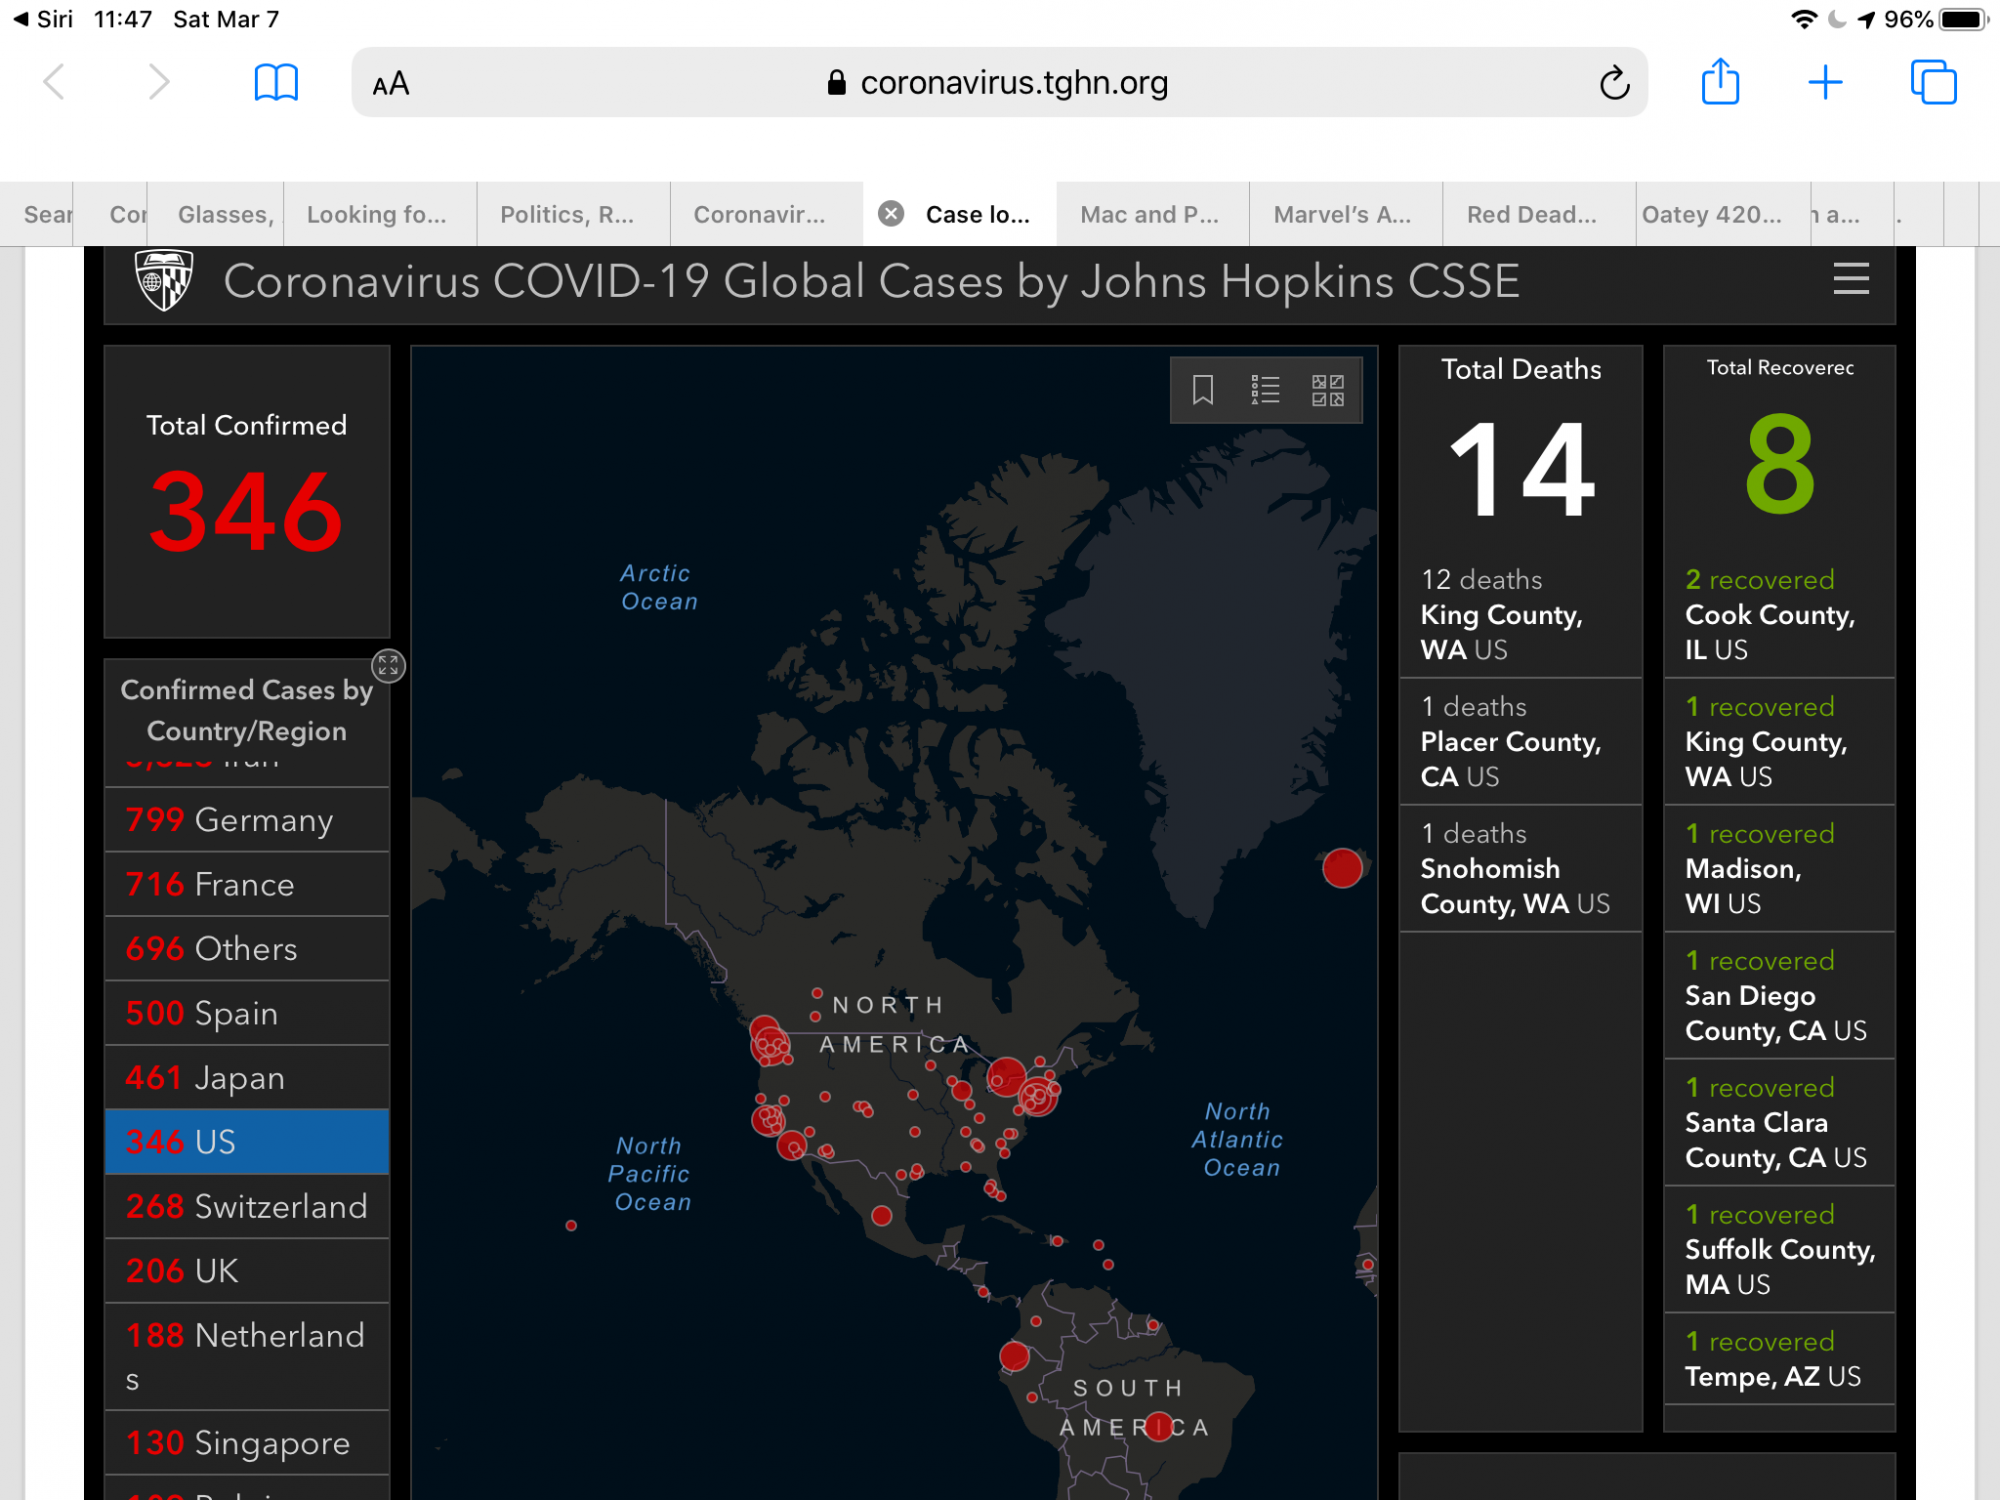Open Safari bookmarks book icon
This screenshot has width=2000, height=1500.
tap(276, 82)
